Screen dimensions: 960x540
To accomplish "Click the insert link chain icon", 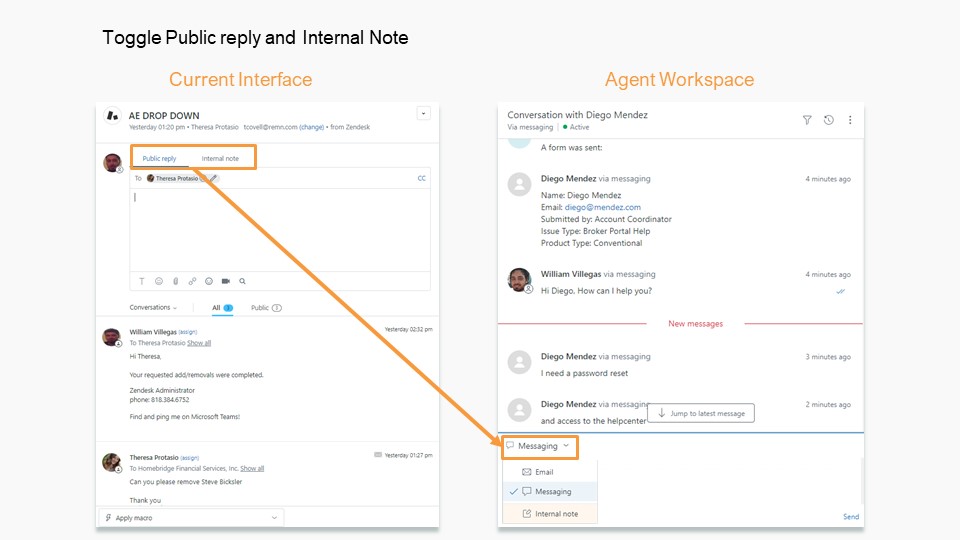I will [192, 281].
